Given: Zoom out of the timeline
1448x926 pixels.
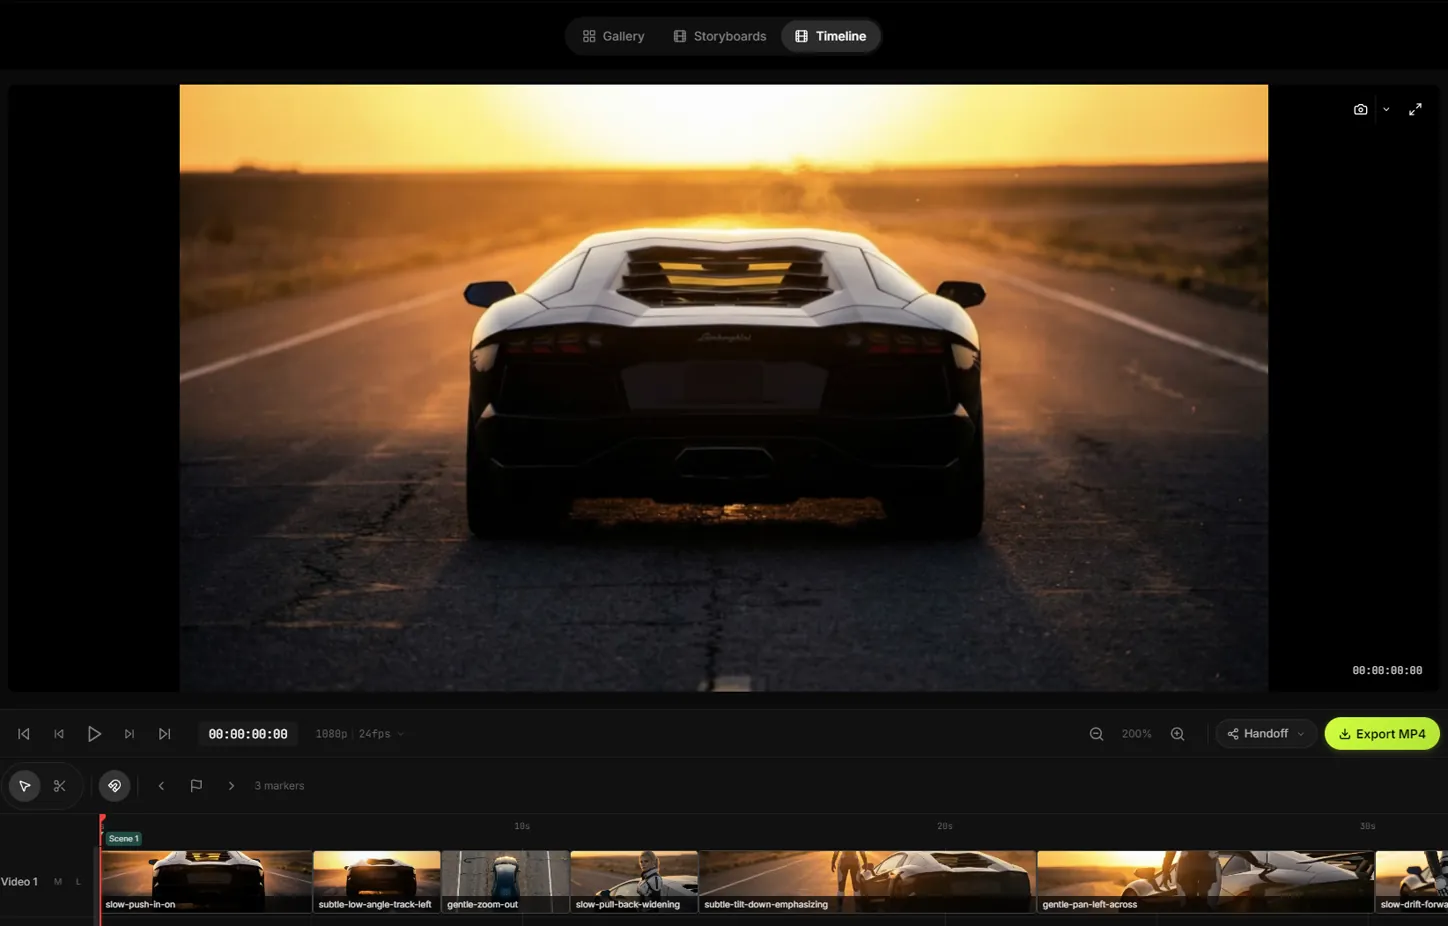Looking at the screenshot, I should (x=1096, y=733).
